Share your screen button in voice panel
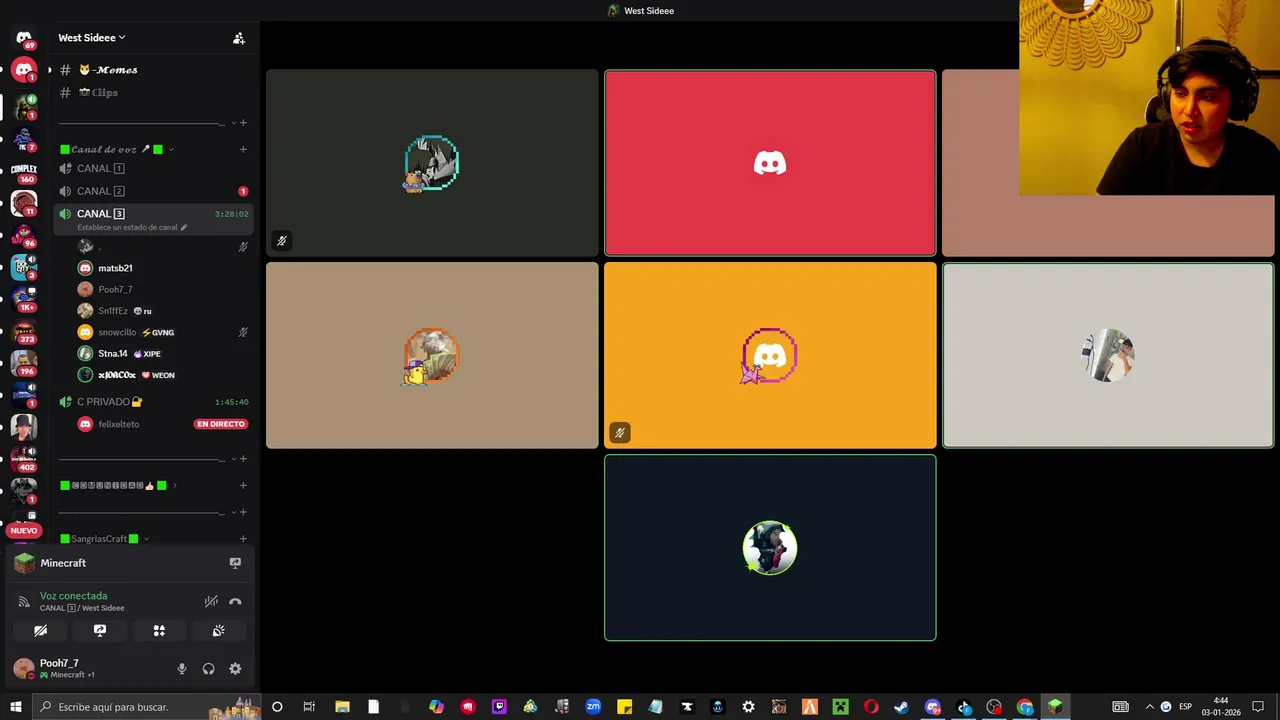The image size is (1280, 720). [x=100, y=631]
